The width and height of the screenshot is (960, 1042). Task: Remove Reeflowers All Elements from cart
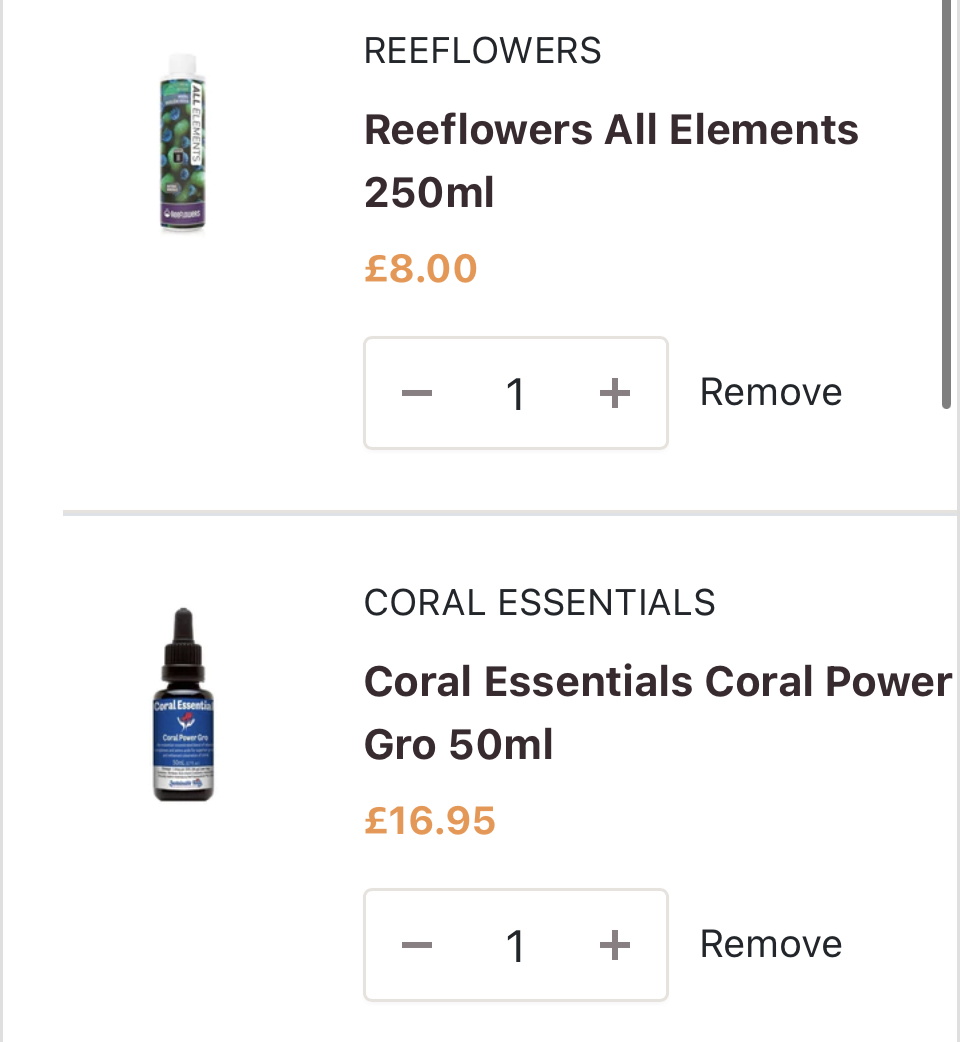point(770,392)
